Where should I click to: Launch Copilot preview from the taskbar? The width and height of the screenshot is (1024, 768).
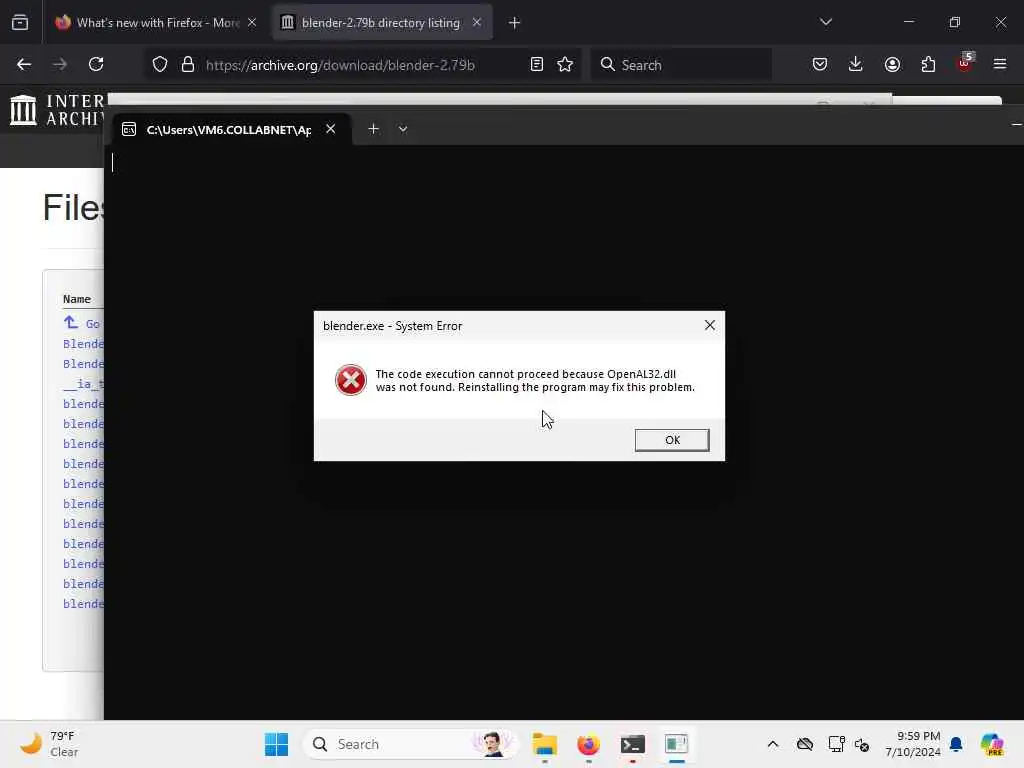992,744
